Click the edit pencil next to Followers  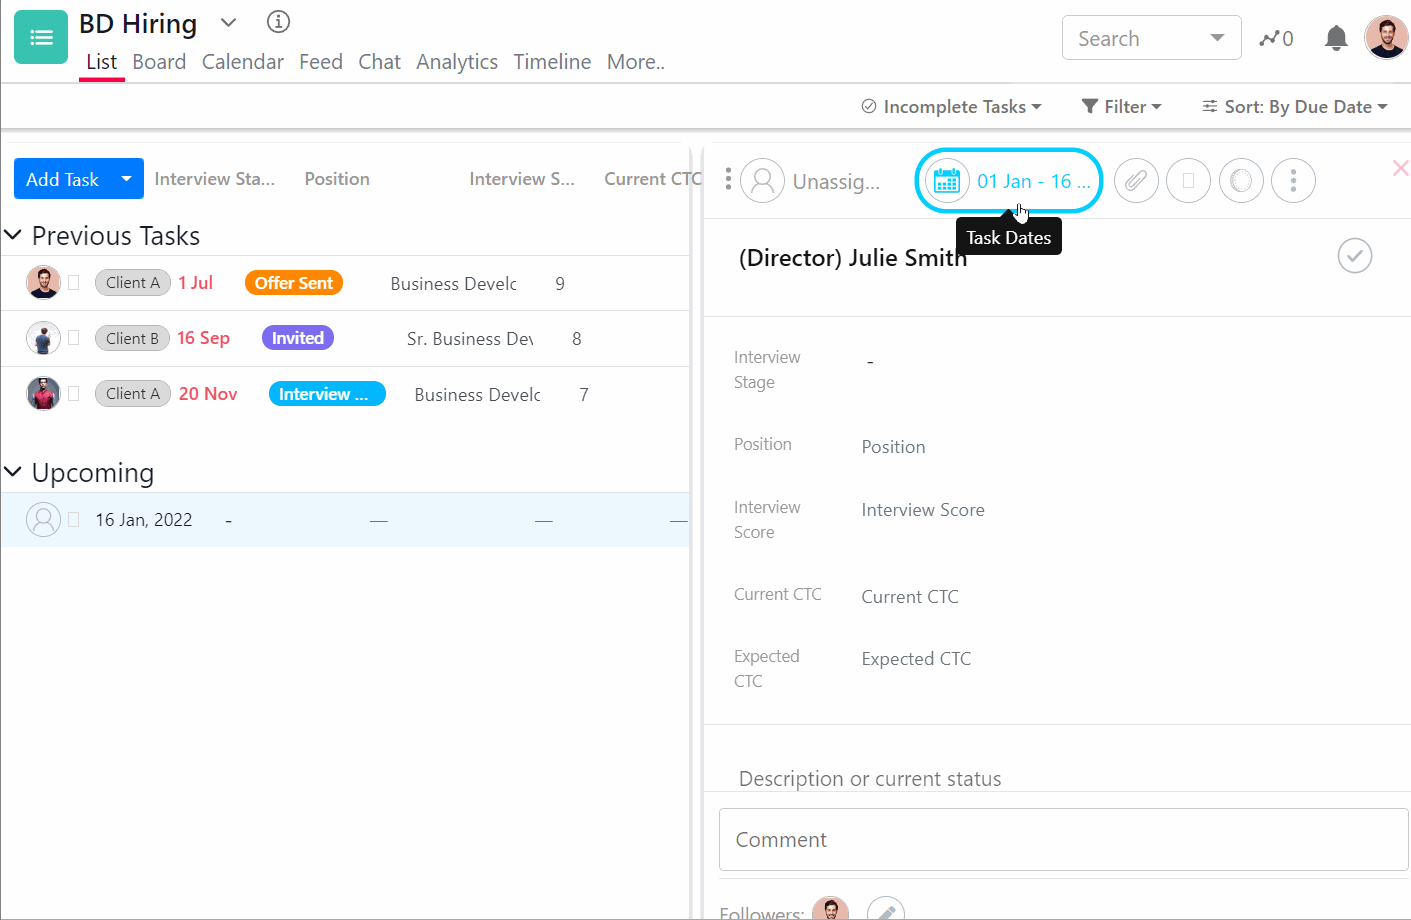point(884,908)
